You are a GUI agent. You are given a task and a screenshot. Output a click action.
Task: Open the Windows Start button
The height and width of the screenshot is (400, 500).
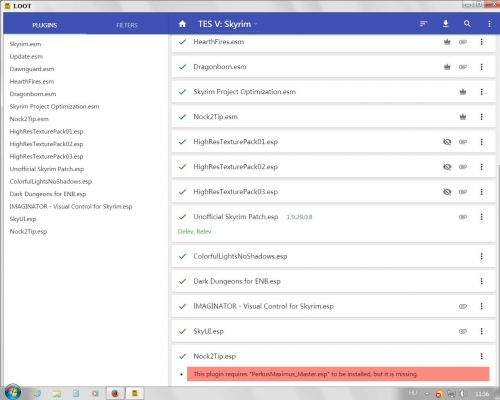click(13, 393)
